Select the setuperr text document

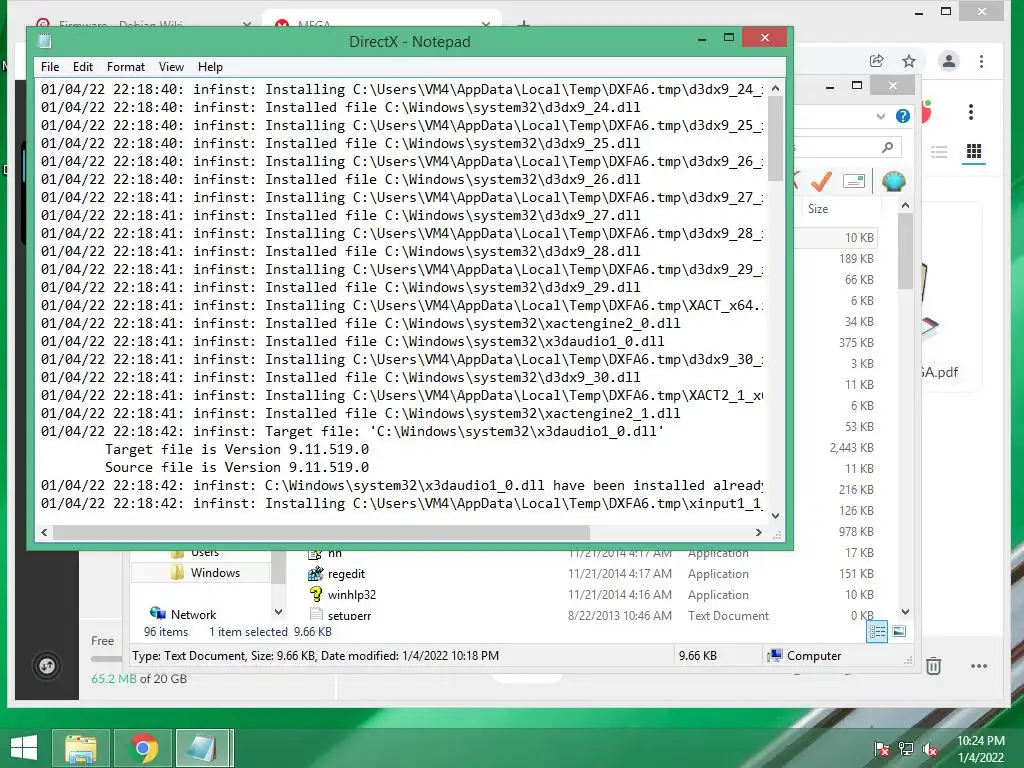pos(349,615)
